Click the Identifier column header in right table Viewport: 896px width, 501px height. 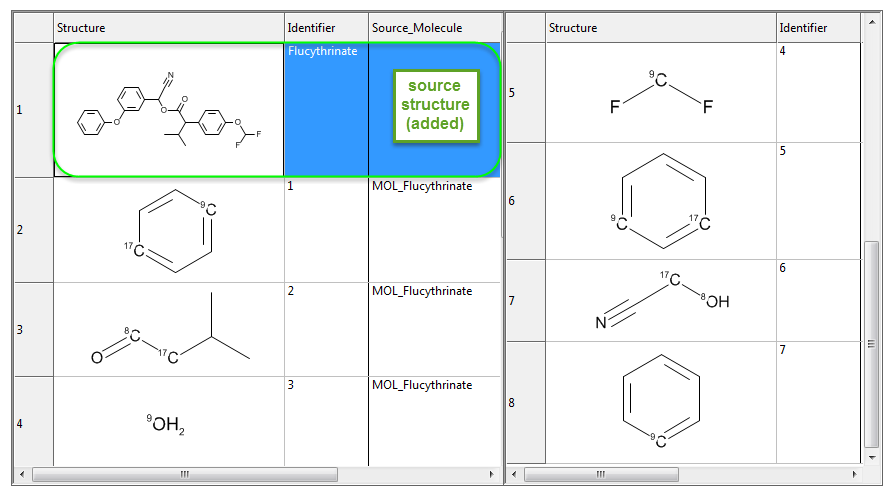pos(818,27)
